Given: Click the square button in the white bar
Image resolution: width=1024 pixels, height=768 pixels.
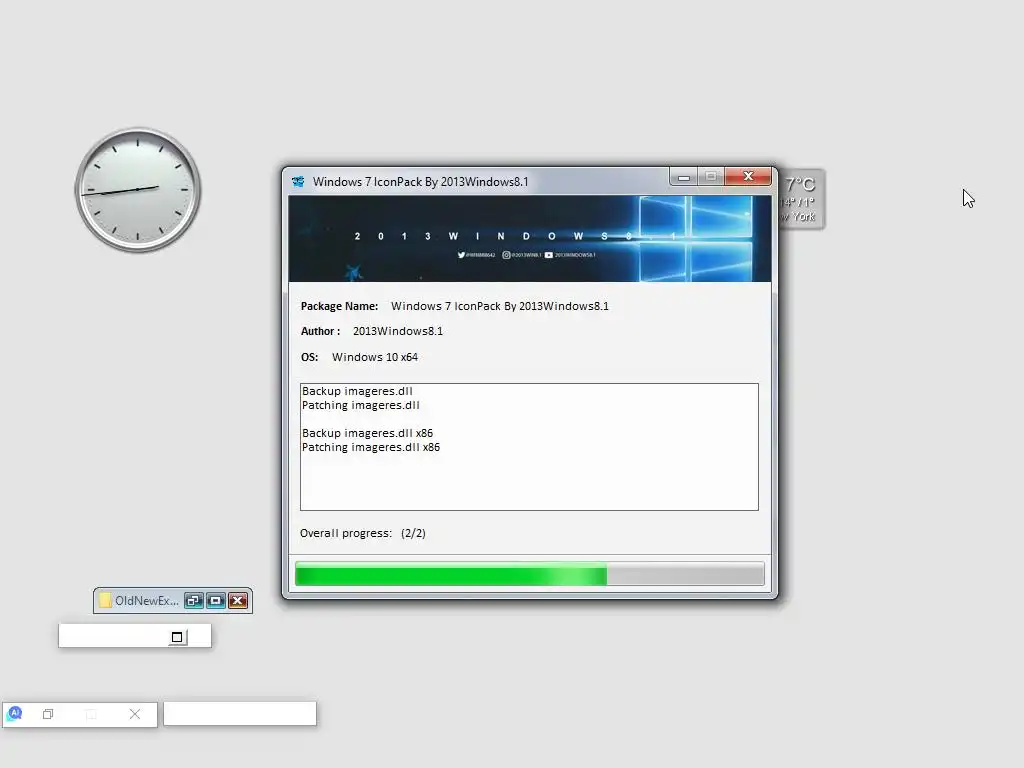Looking at the screenshot, I should point(177,637).
